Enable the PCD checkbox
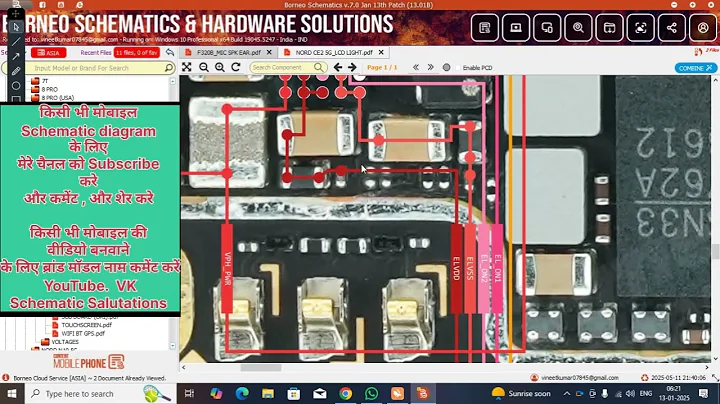Image resolution: width=720 pixels, height=404 pixels. click(x=458, y=67)
